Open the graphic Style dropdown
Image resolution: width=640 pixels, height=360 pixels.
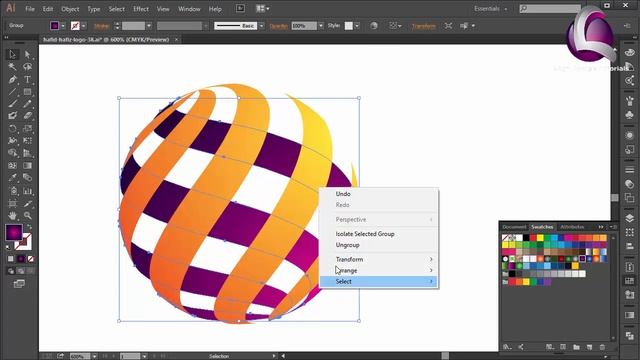[x=357, y=26]
